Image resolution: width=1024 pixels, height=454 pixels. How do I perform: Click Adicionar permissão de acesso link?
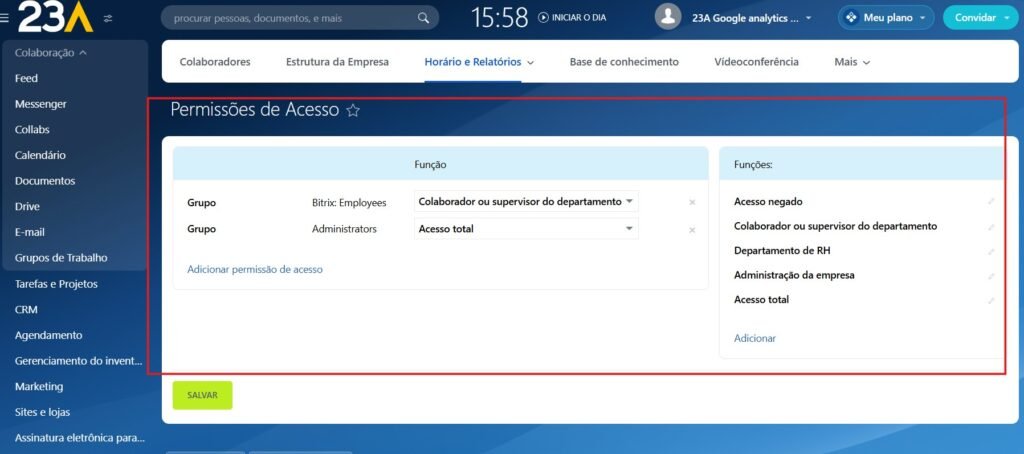[x=255, y=269]
